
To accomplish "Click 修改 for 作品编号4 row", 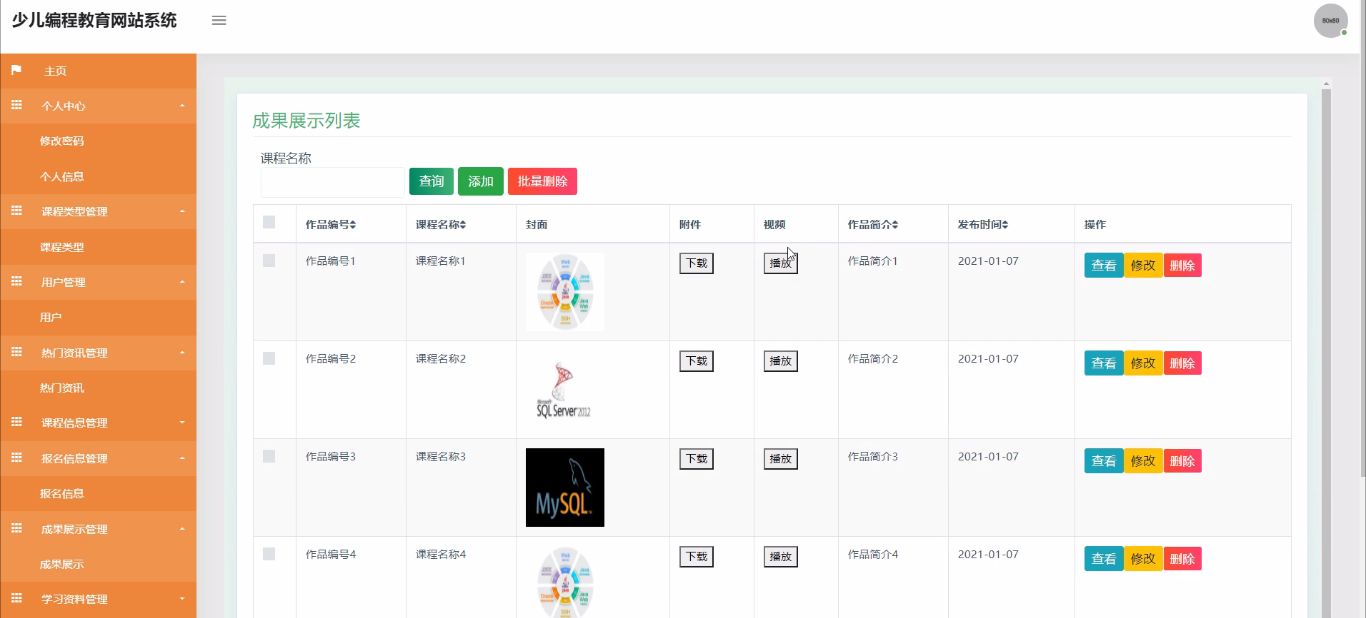I will (x=1143, y=559).
